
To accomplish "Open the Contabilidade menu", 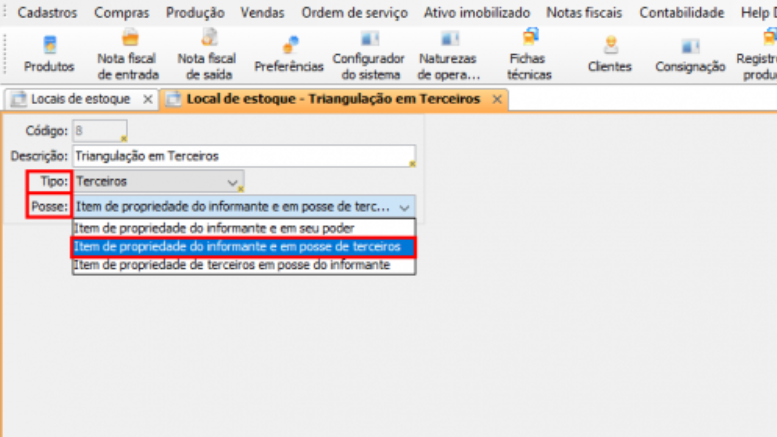I will click(681, 13).
